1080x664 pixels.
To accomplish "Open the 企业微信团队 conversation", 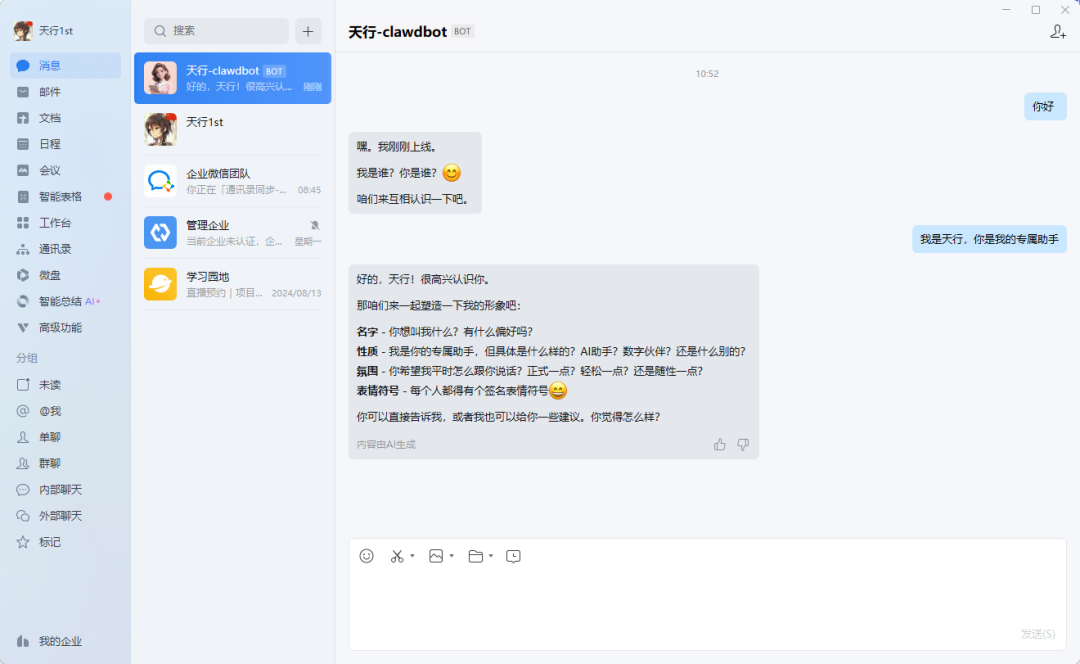I will tap(233, 181).
